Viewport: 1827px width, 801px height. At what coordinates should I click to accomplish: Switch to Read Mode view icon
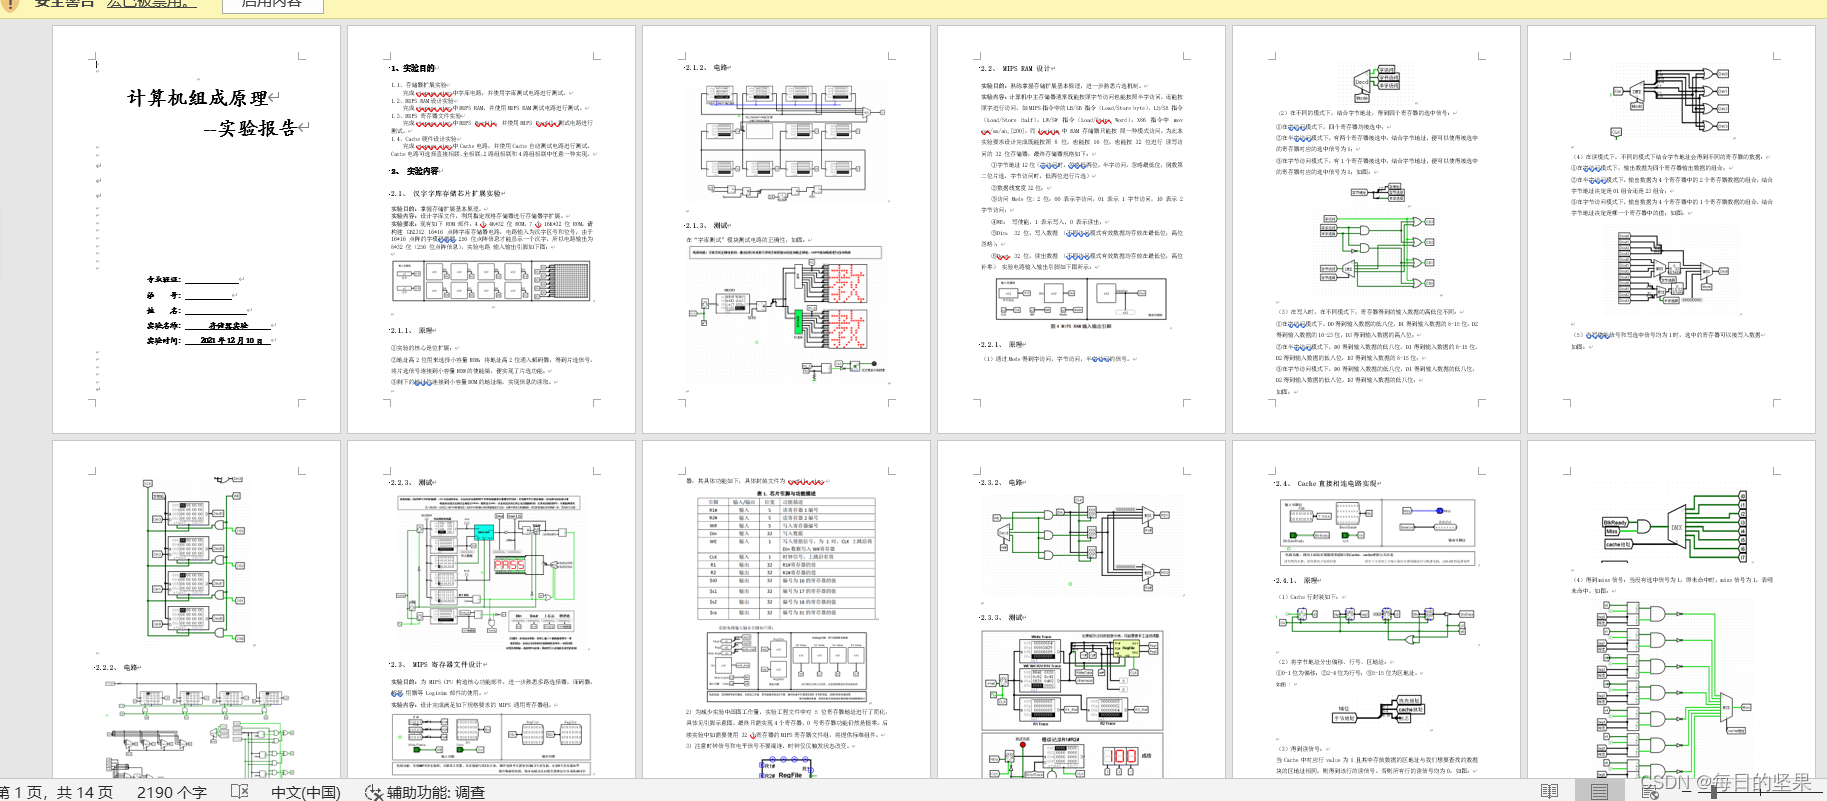[x=1549, y=791]
